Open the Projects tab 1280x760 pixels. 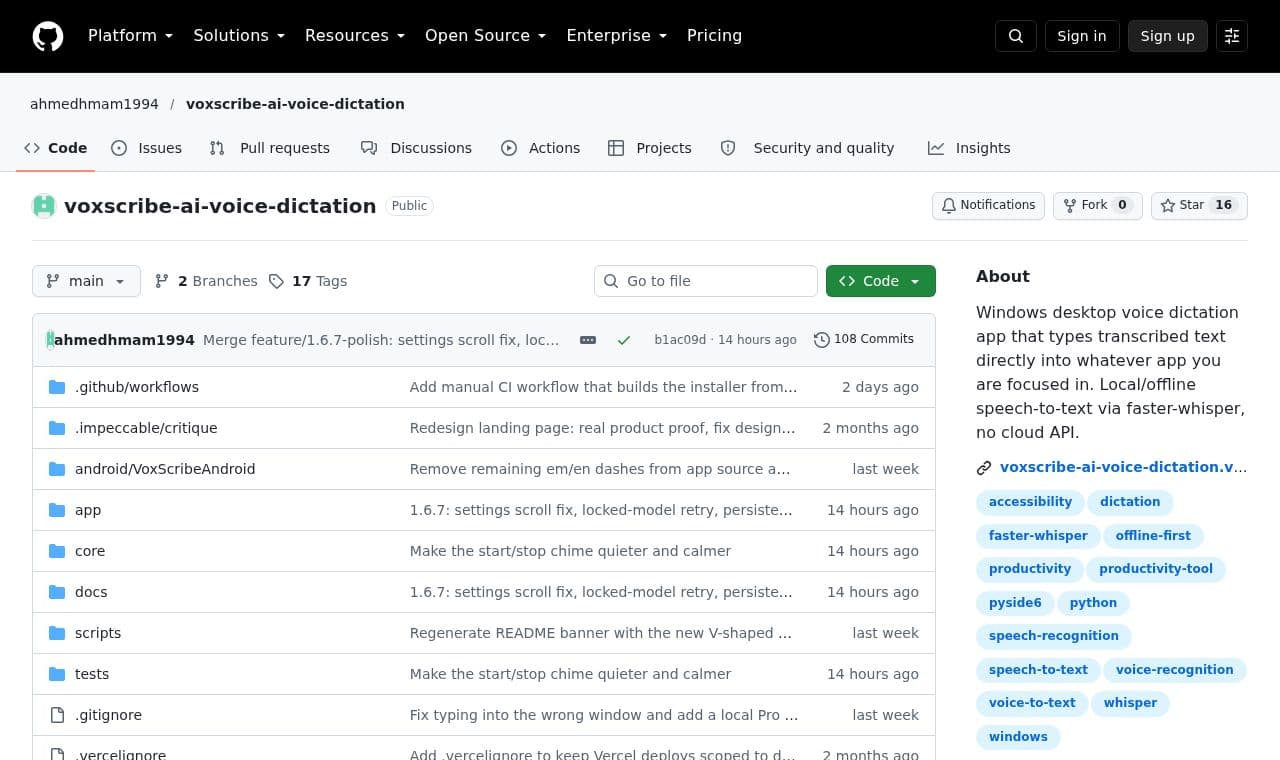pos(650,148)
